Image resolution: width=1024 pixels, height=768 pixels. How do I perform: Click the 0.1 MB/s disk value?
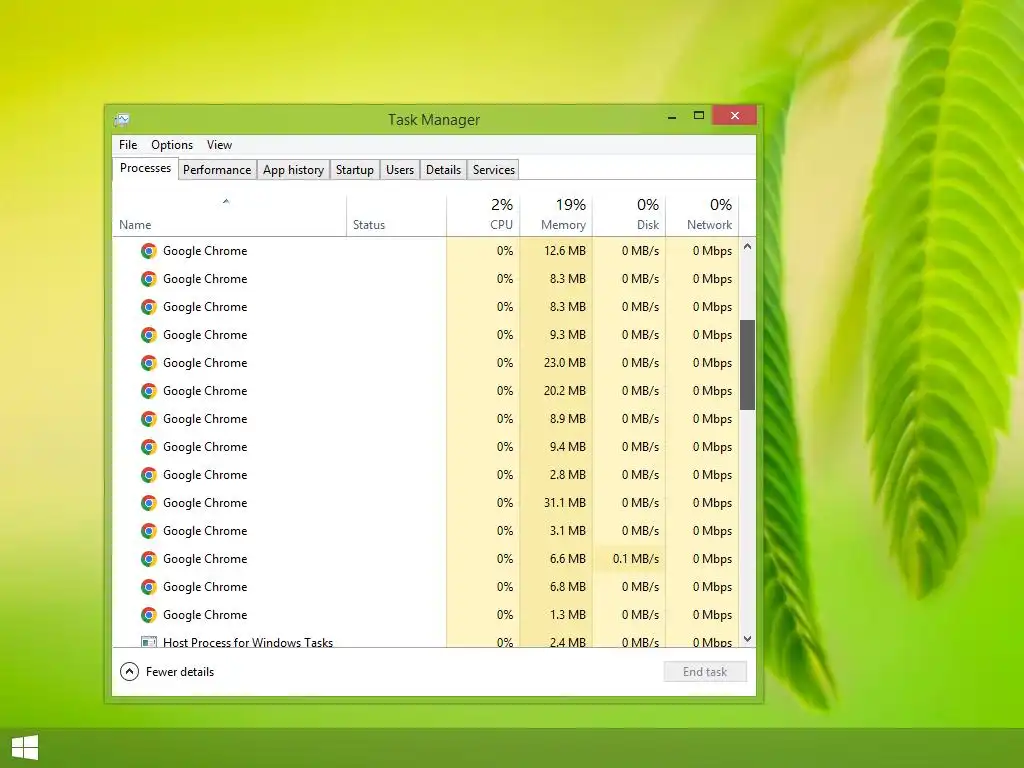point(635,559)
